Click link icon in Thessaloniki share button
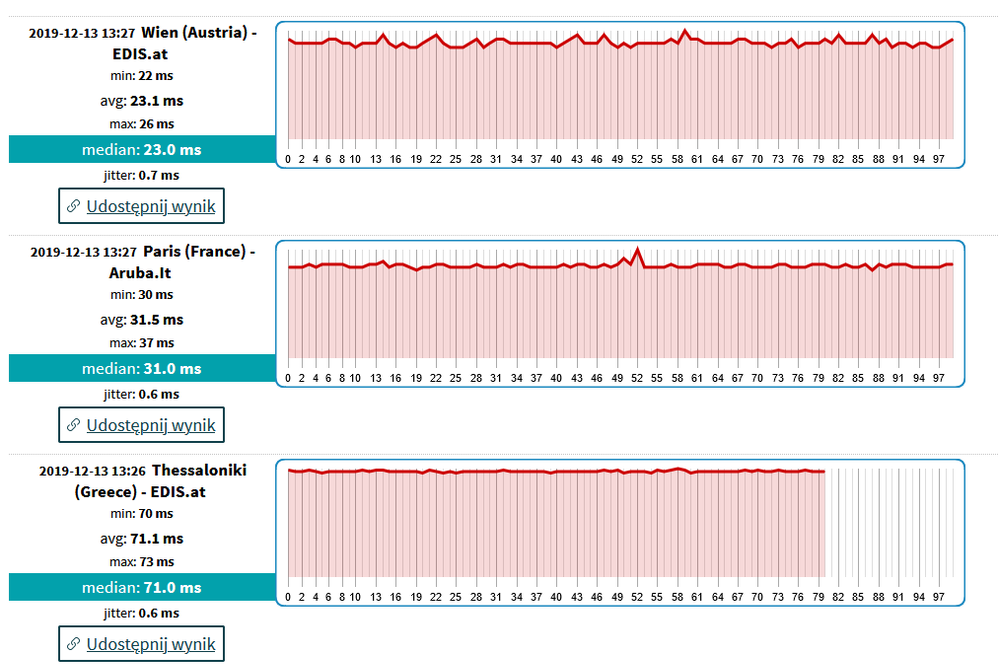 74,644
